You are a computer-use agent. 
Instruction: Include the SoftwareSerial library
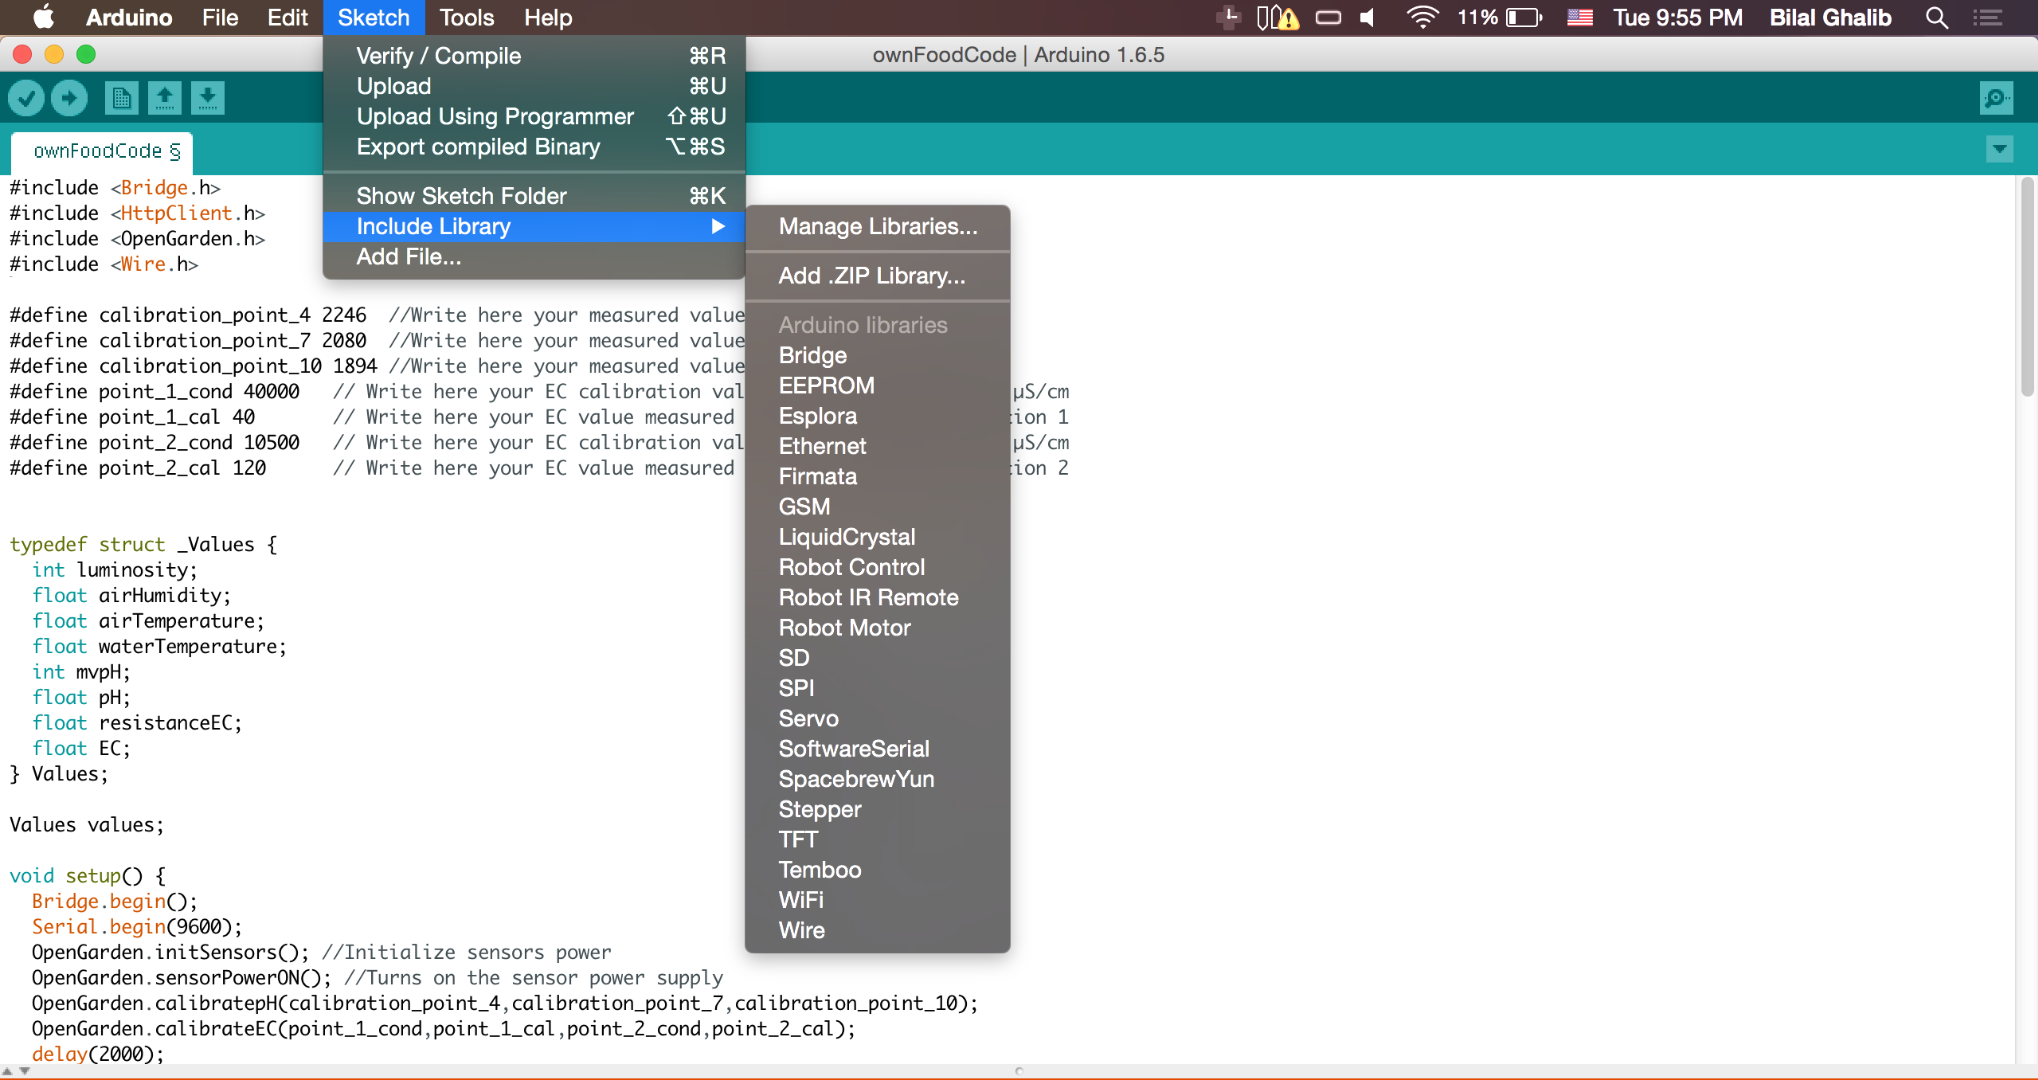878,749
